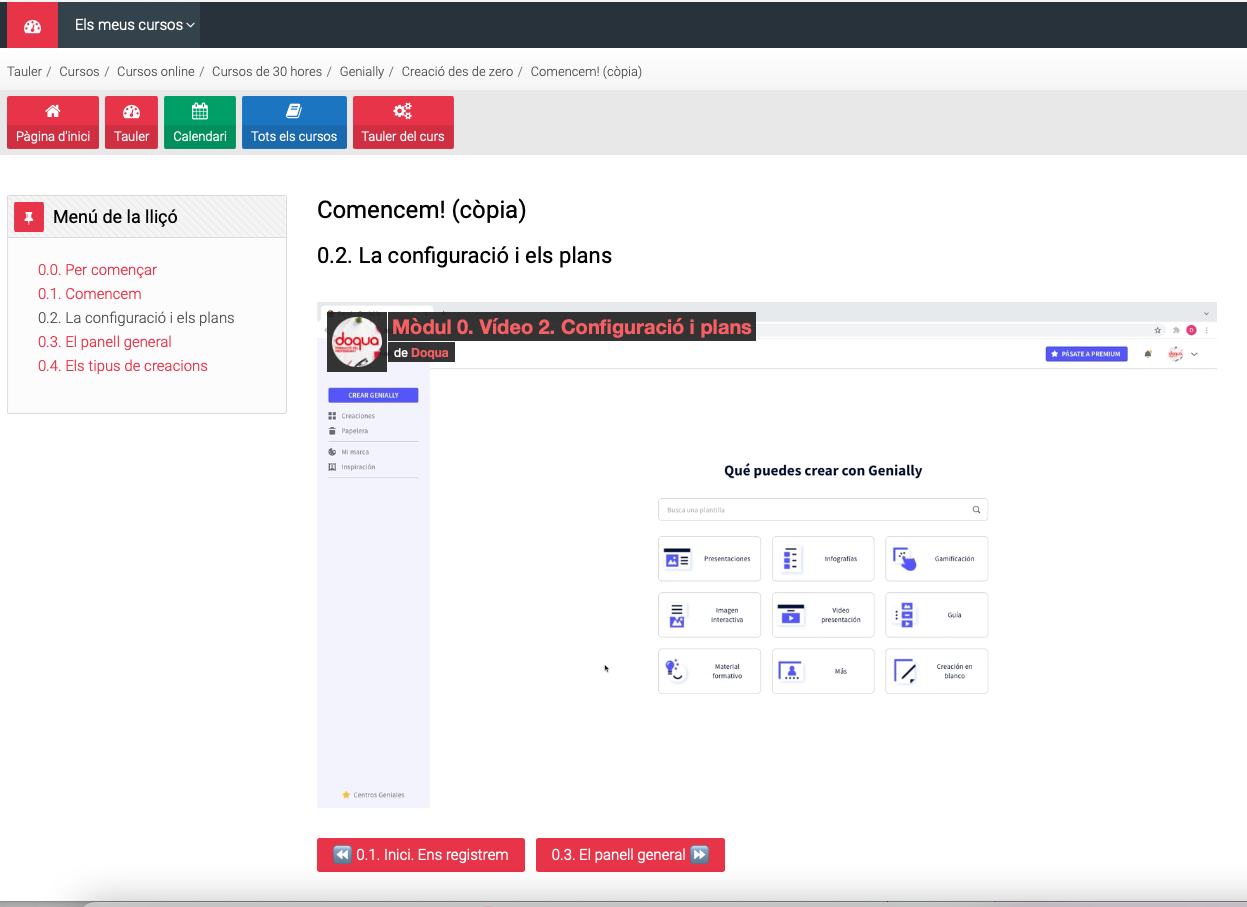
Task: Open the Cursos breadcrumb link
Action: pyautogui.click(x=79, y=72)
